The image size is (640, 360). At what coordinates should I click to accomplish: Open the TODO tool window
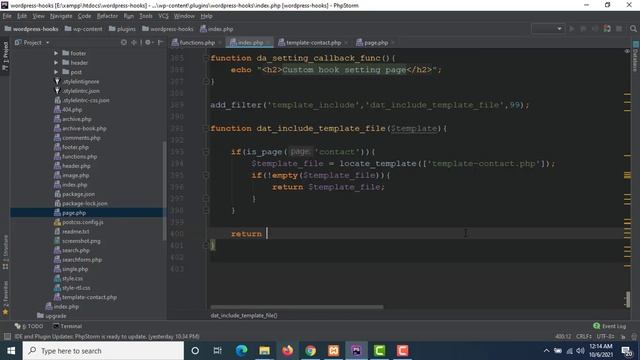(29, 326)
